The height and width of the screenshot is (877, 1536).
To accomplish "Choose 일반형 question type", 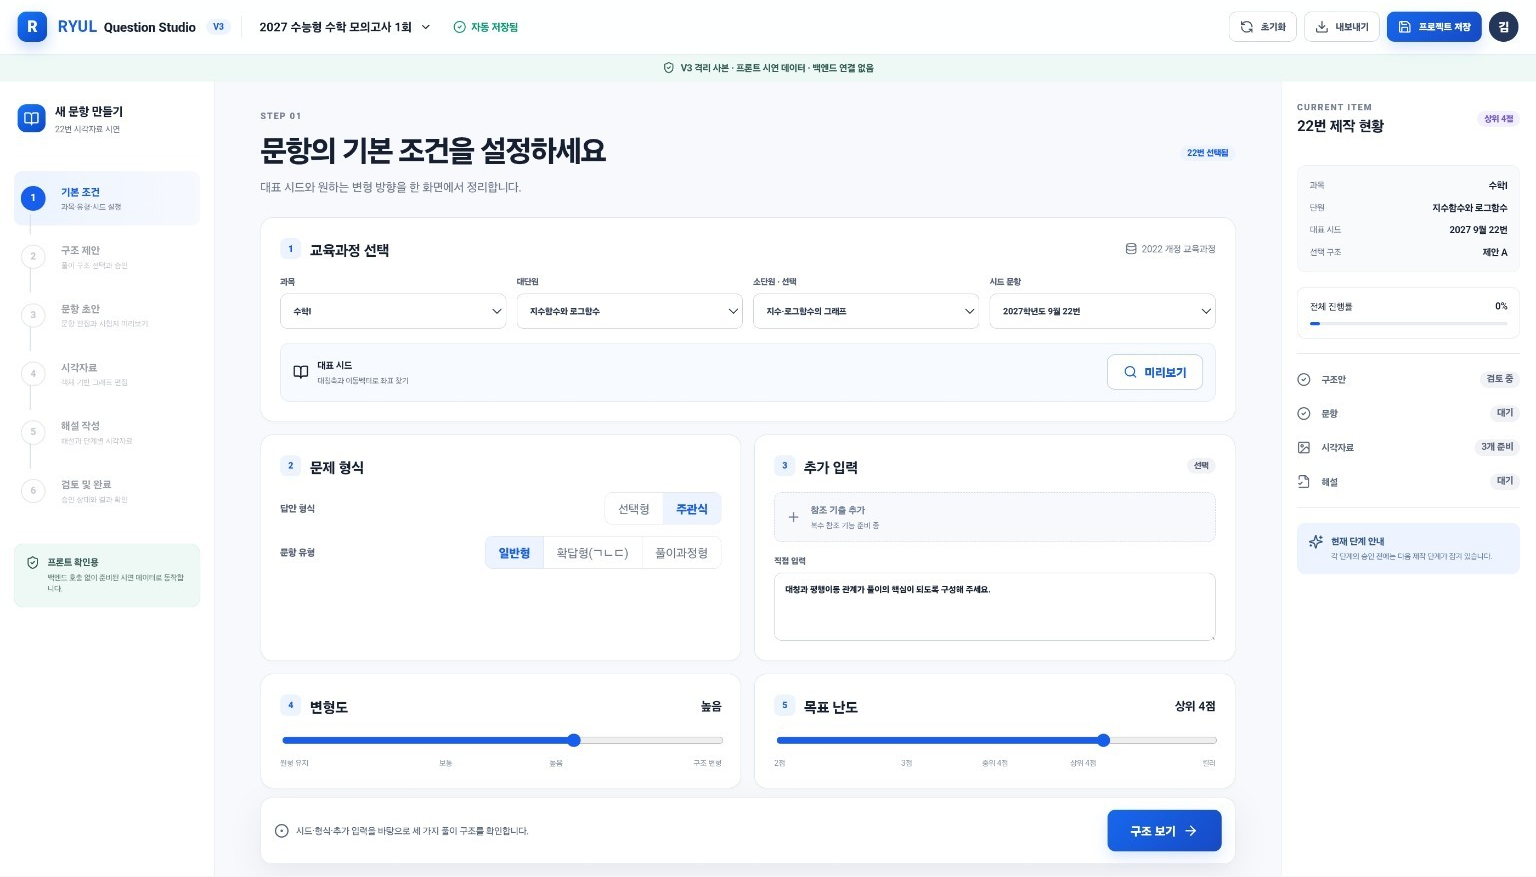I will [514, 553].
